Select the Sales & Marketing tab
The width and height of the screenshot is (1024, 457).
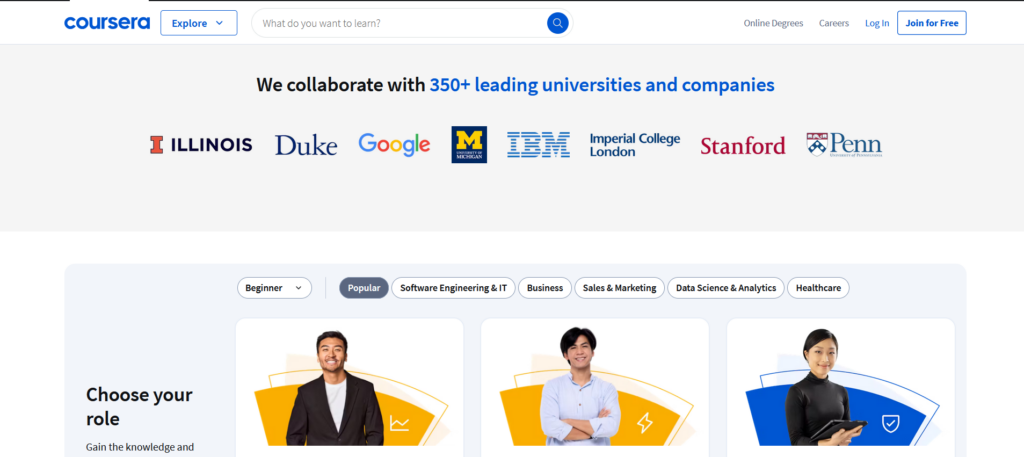coord(619,288)
